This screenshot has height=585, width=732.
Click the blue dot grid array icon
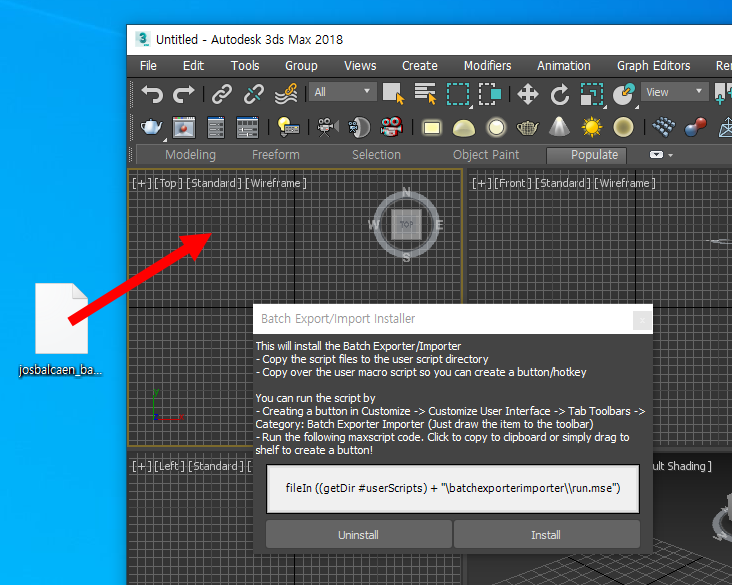pos(663,127)
